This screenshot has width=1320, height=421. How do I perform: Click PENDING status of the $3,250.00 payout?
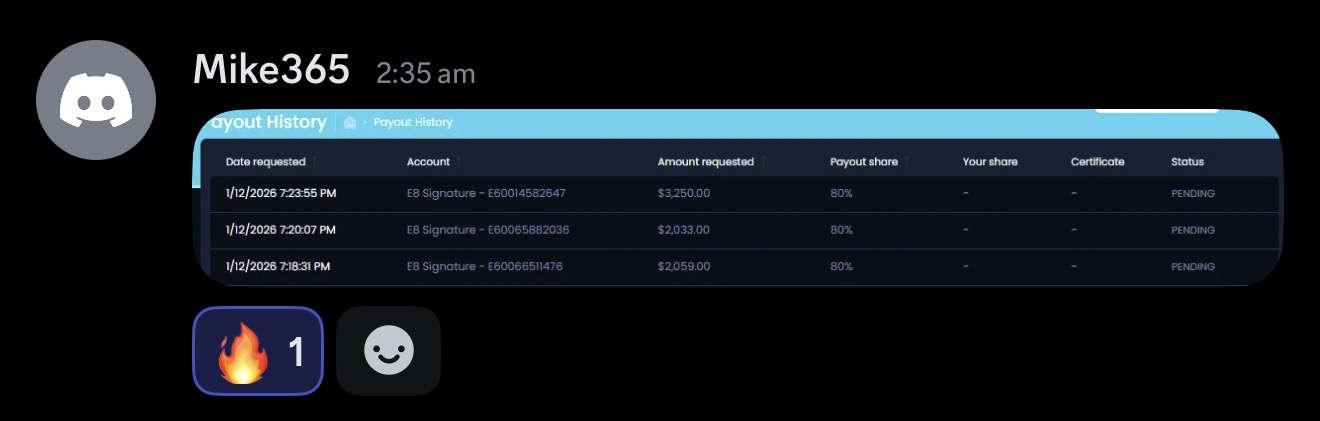(x=1193, y=193)
